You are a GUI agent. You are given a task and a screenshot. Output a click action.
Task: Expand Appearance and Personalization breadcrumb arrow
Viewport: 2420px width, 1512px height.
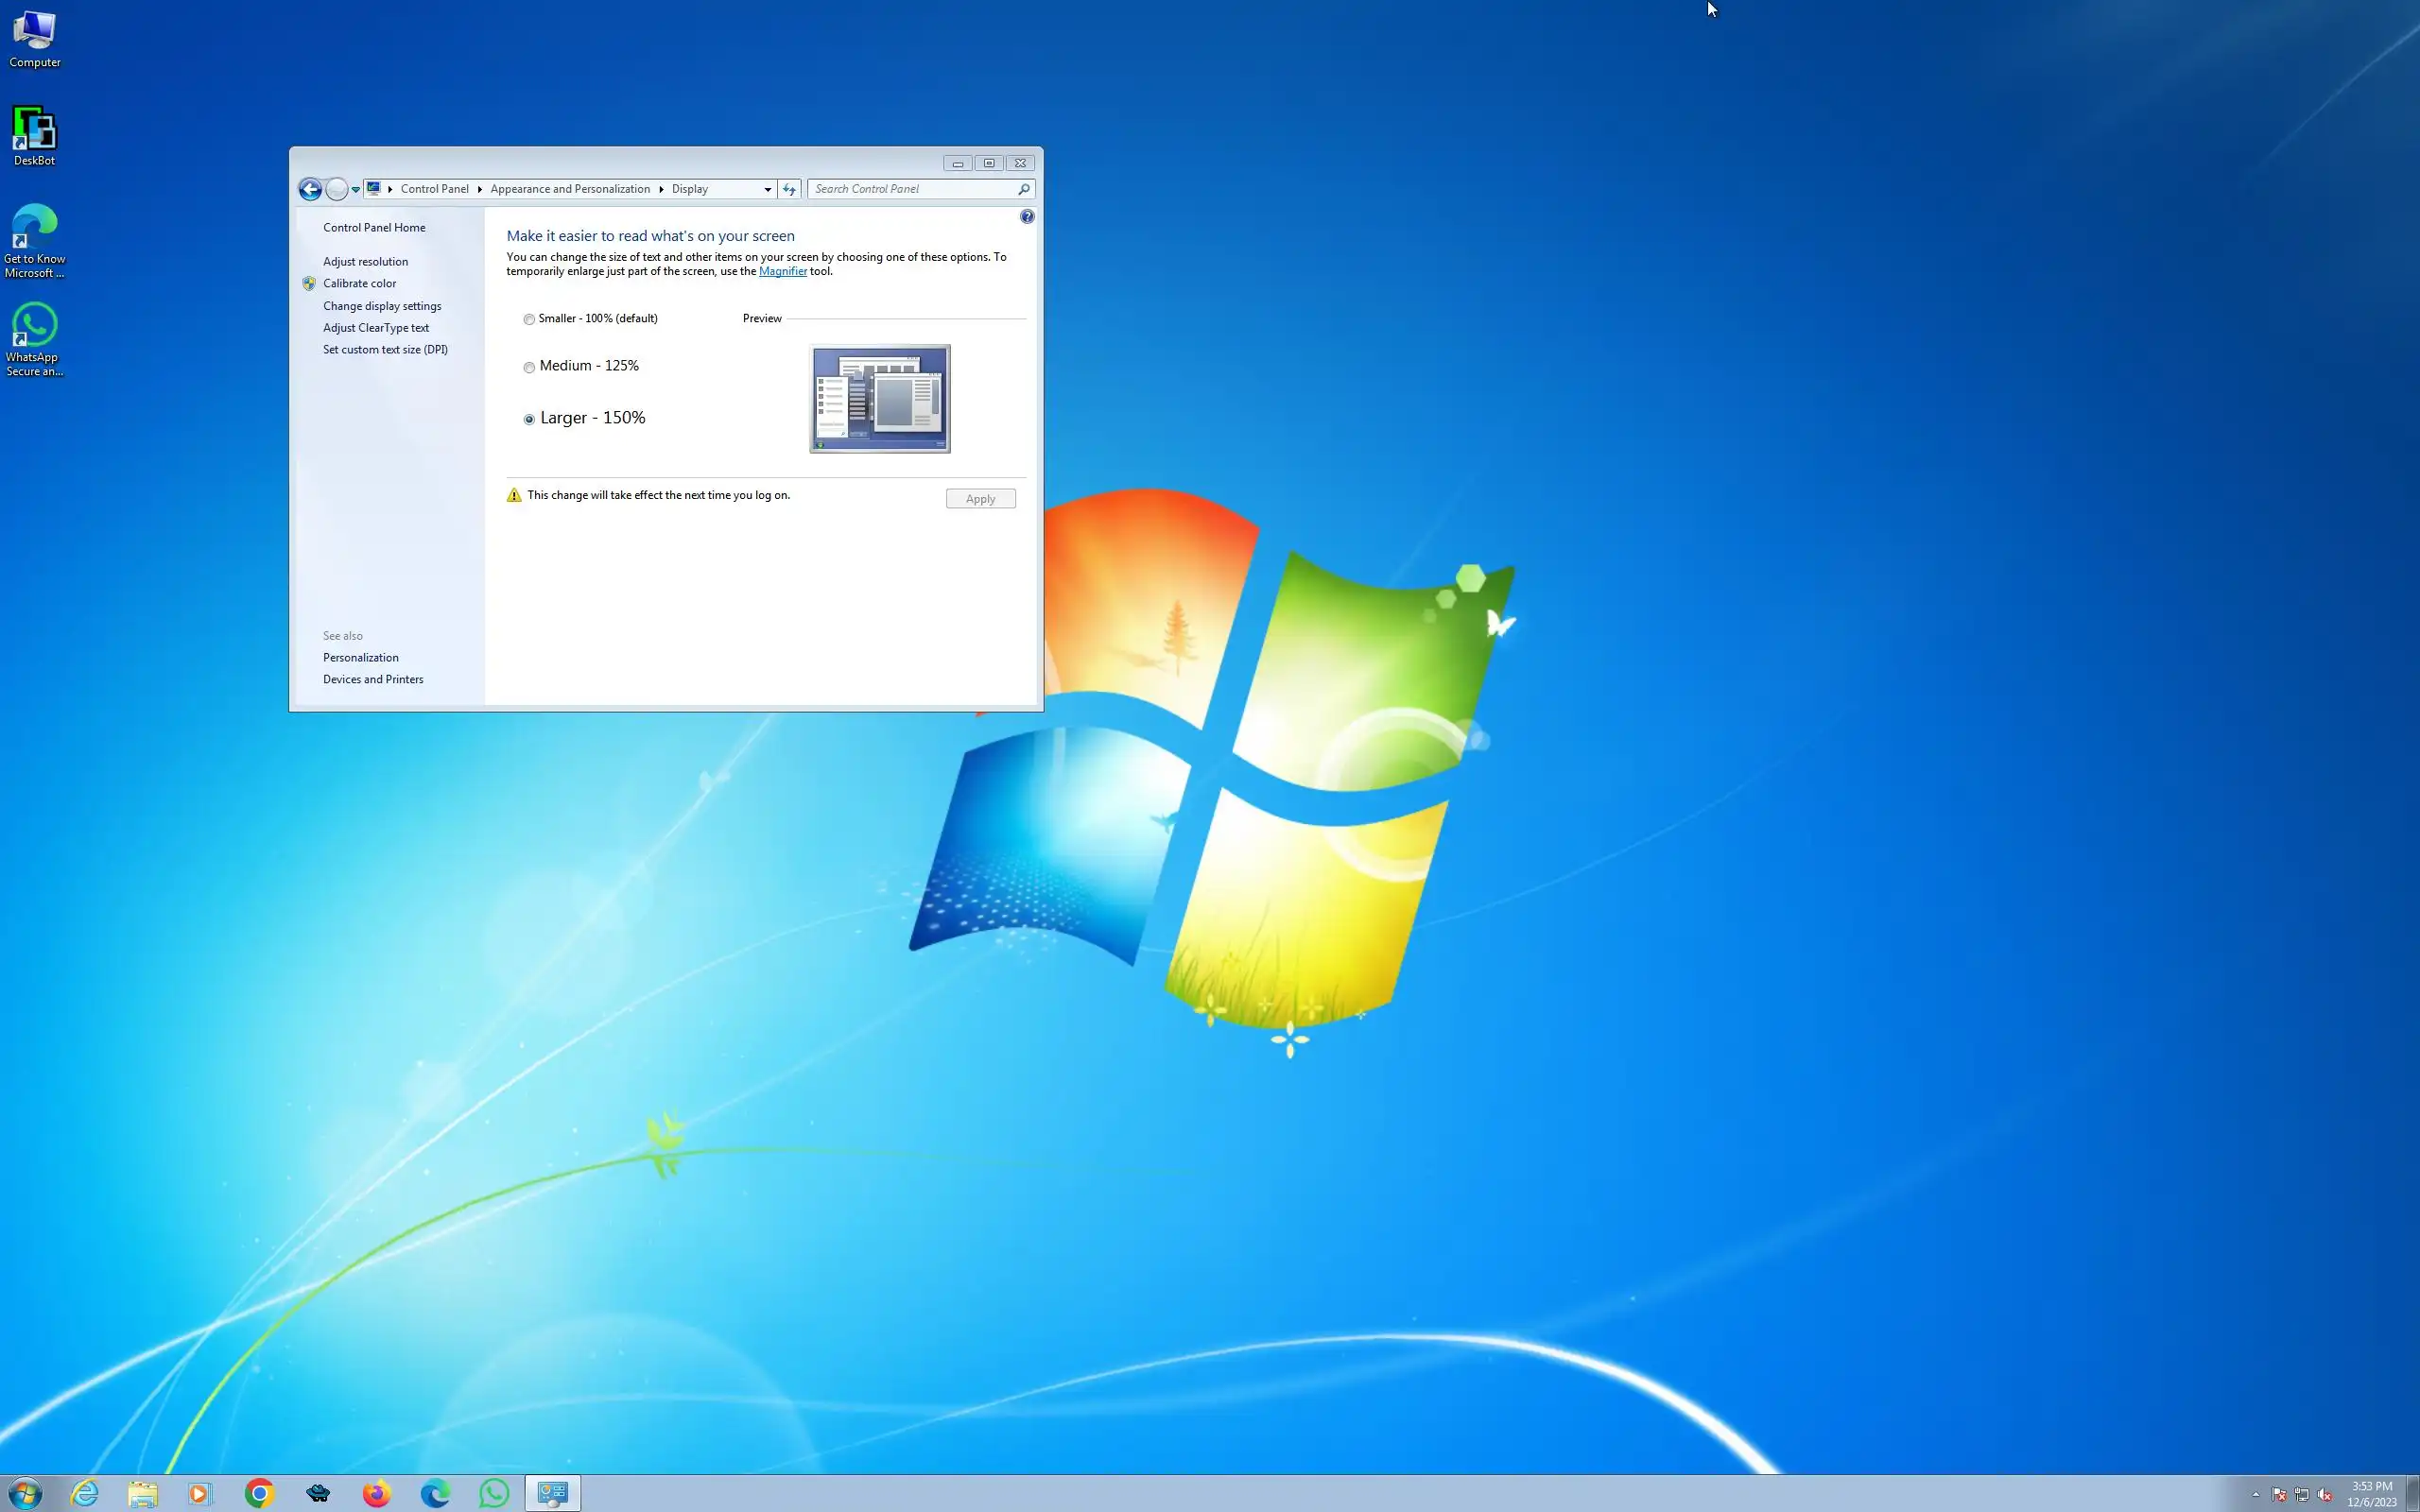[x=661, y=189]
